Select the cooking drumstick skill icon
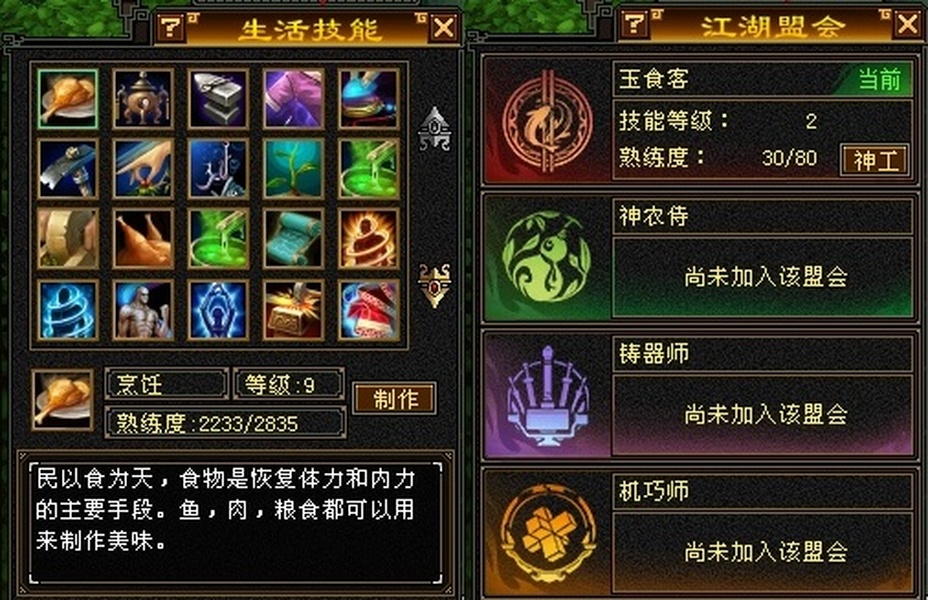 (x=67, y=99)
